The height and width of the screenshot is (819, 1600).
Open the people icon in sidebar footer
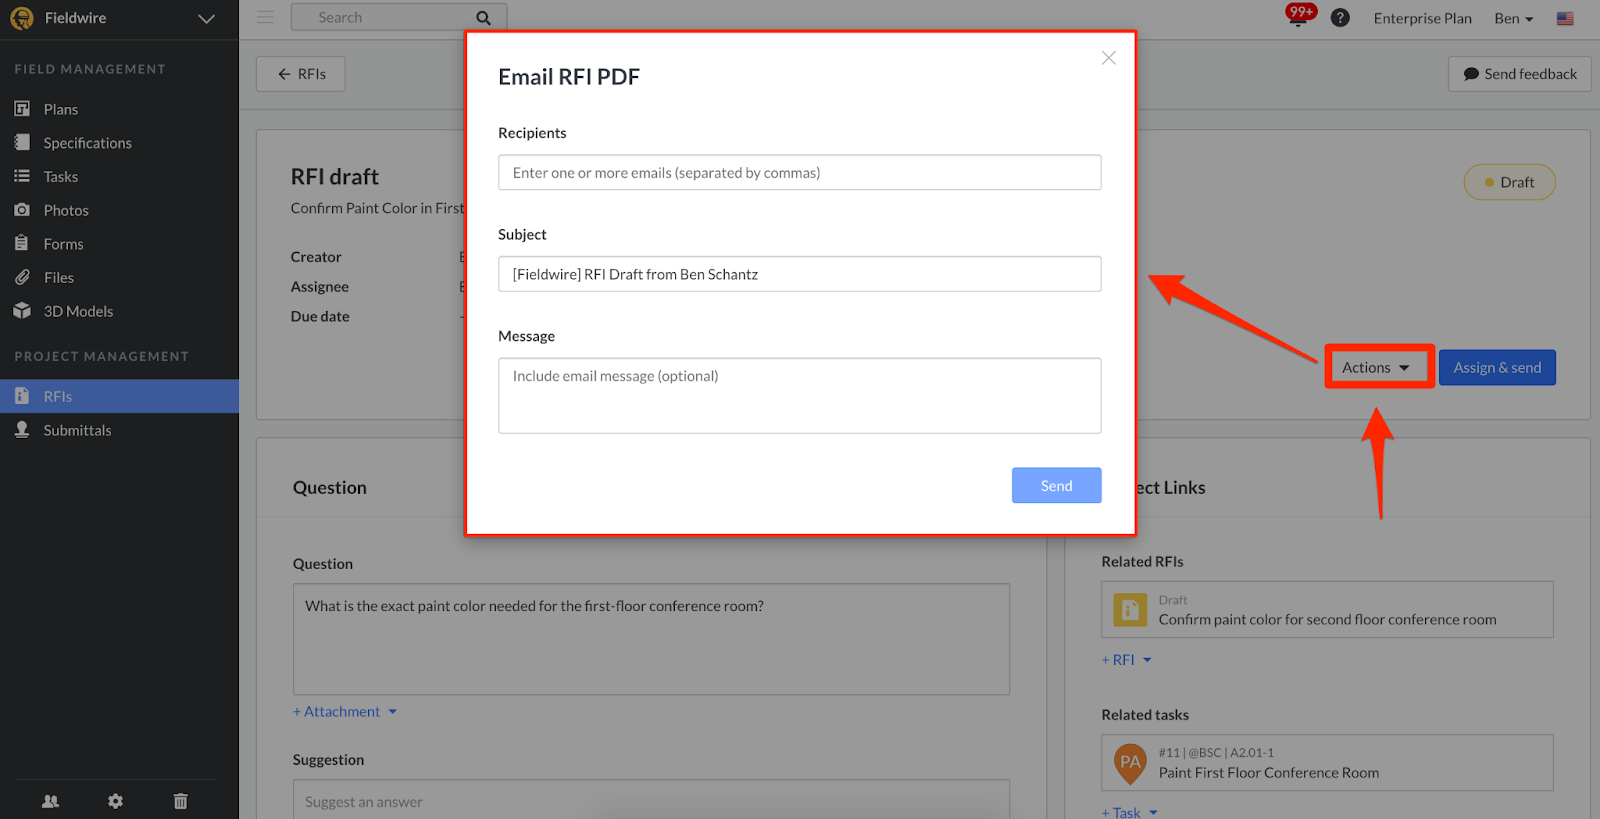[x=51, y=801]
